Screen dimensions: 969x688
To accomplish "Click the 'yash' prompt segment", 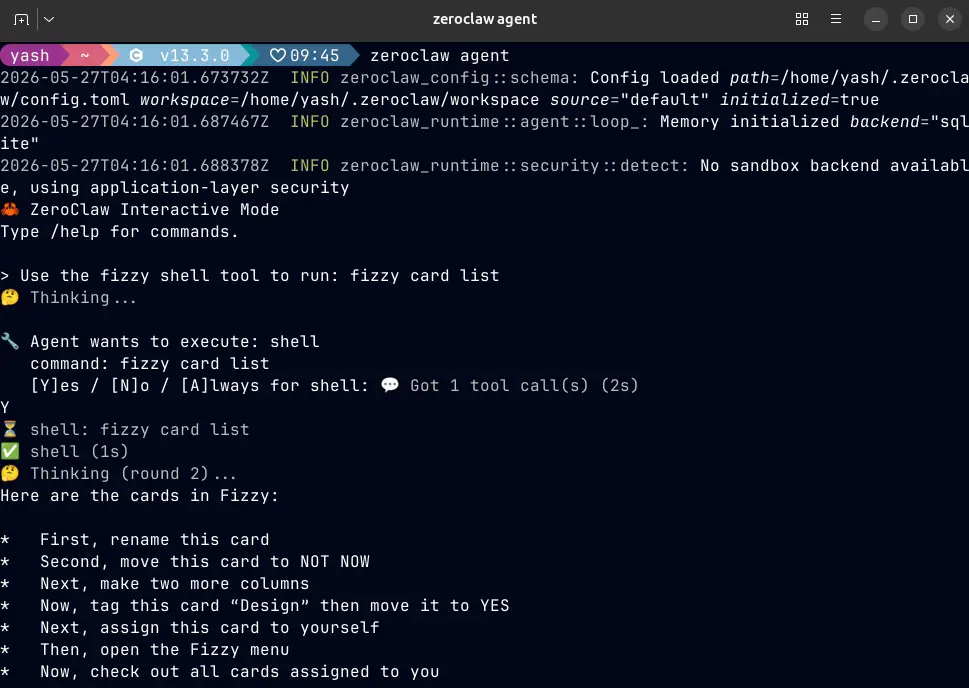I will (30, 56).
